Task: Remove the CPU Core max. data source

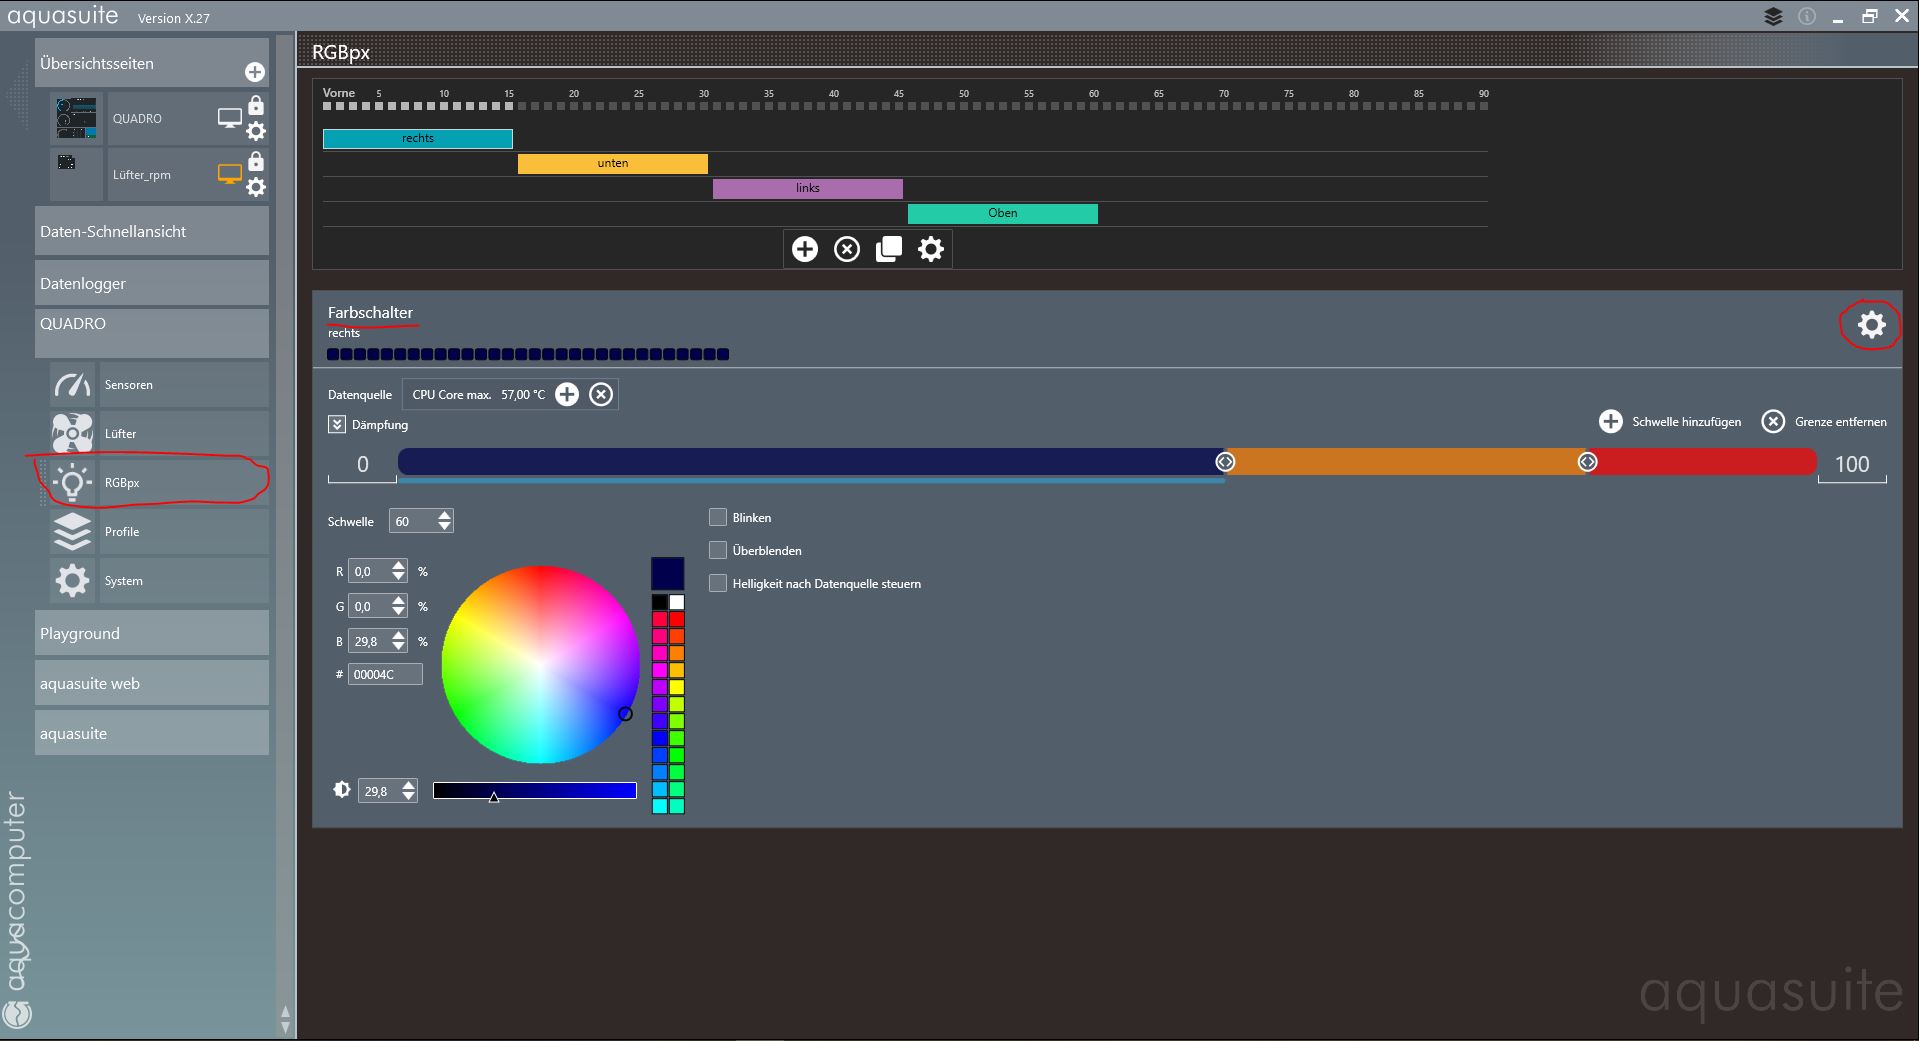Action: pos(601,394)
